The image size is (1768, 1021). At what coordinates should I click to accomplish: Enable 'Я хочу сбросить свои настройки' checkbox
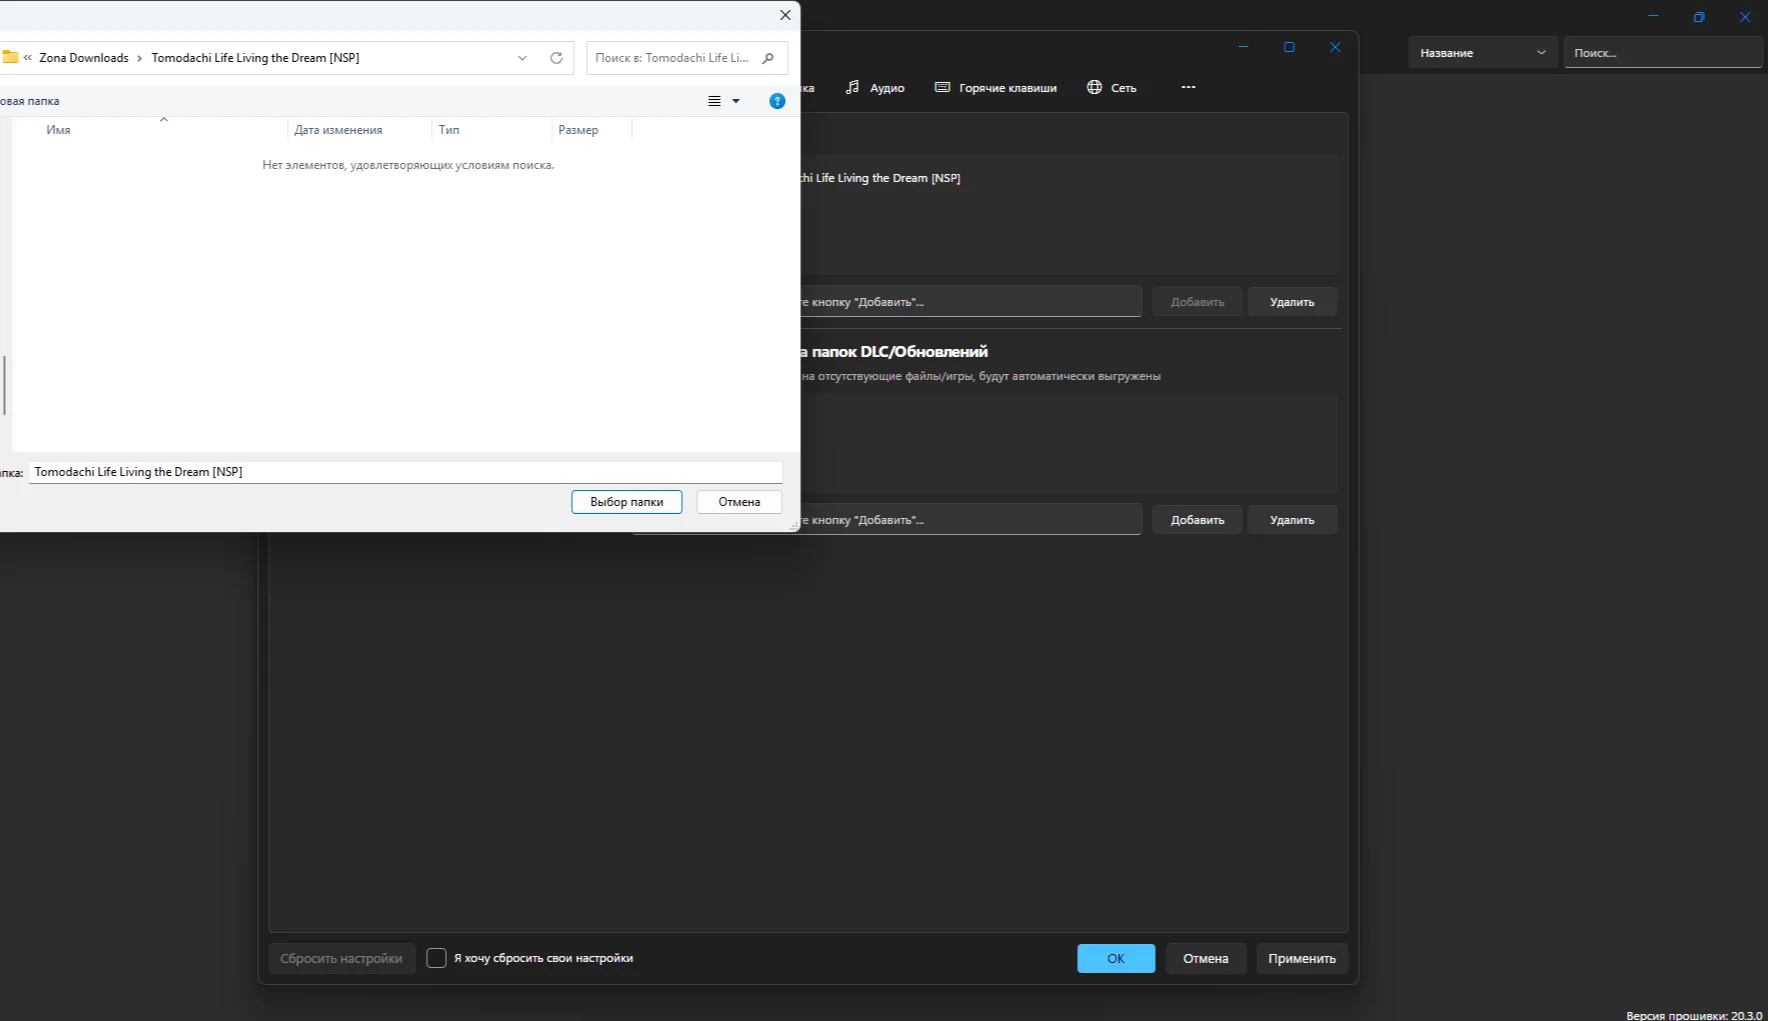point(436,958)
